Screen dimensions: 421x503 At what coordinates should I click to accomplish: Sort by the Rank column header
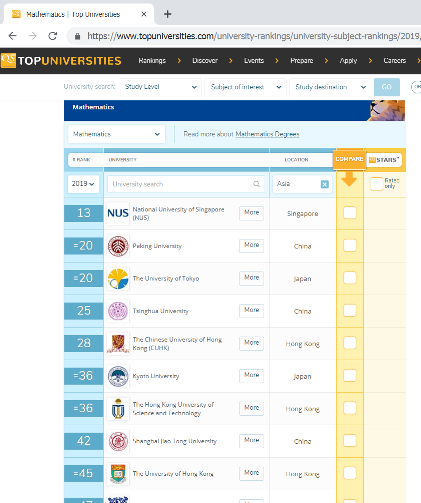pyautogui.click(x=82, y=160)
